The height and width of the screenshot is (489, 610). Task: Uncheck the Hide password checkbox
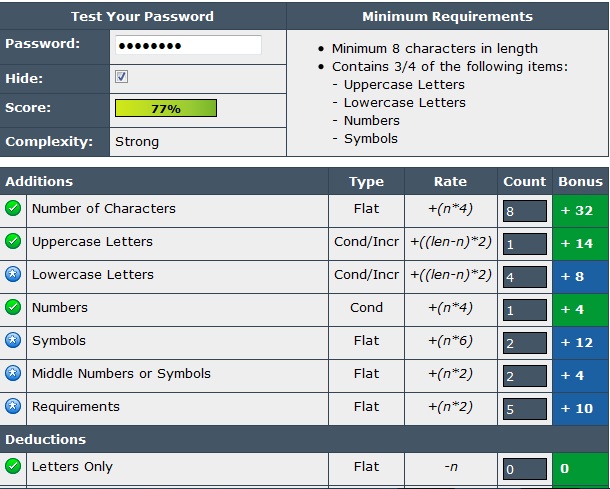(x=122, y=77)
